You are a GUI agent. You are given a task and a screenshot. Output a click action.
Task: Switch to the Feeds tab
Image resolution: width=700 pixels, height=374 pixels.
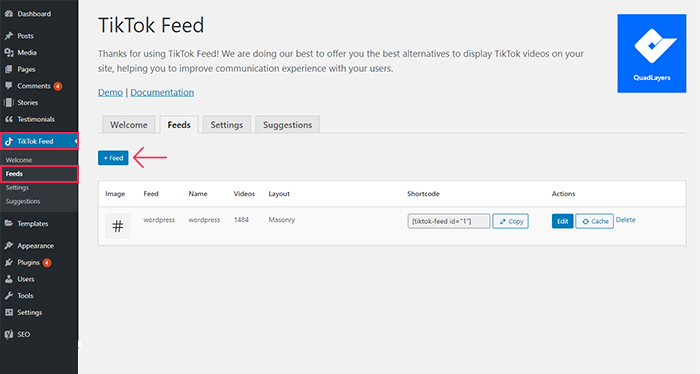pos(179,125)
